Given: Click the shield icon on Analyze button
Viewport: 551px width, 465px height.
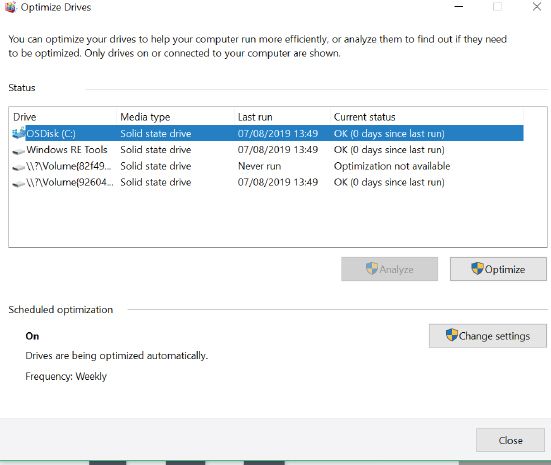Looking at the screenshot, I should coord(371,269).
